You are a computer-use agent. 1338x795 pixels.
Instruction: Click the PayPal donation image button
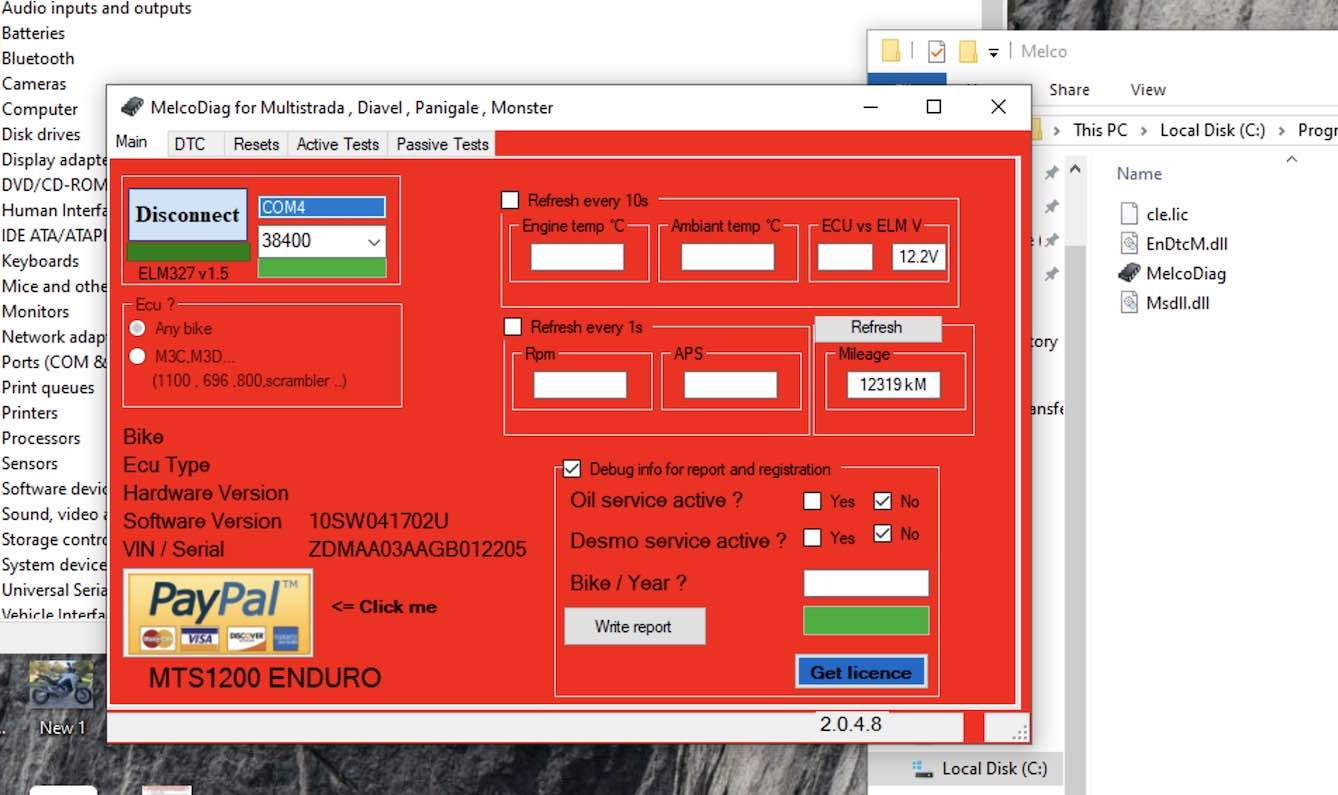[x=218, y=612]
